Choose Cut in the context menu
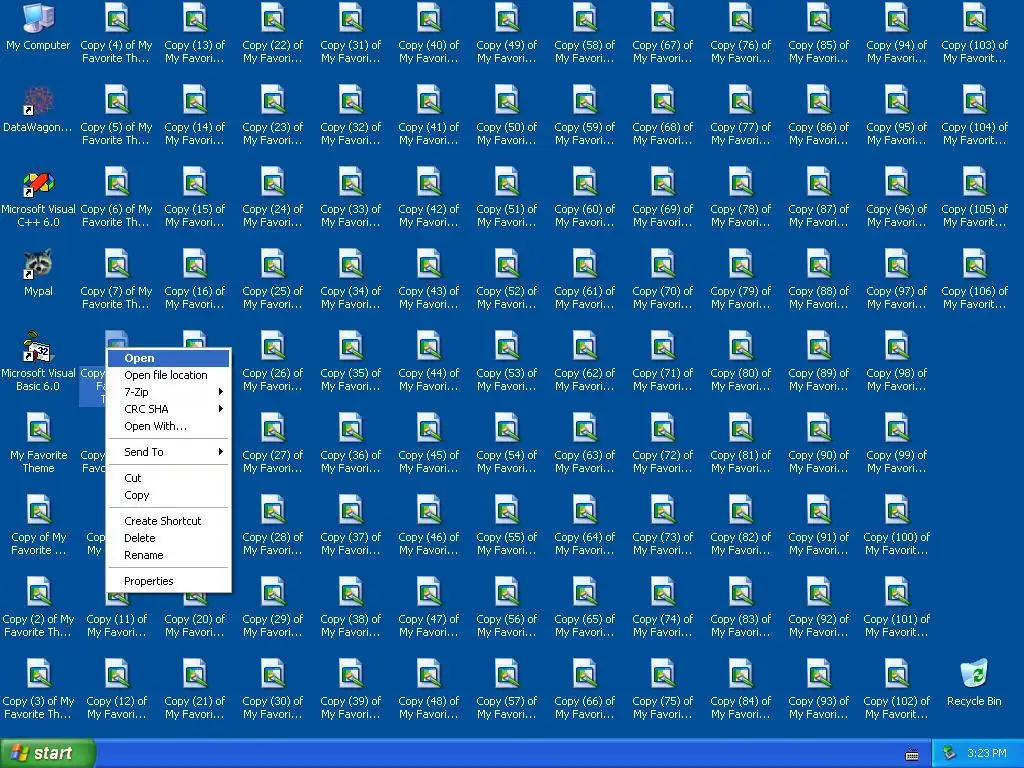Image resolution: width=1024 pixels, height=768 pixels. tap(168, 478)
